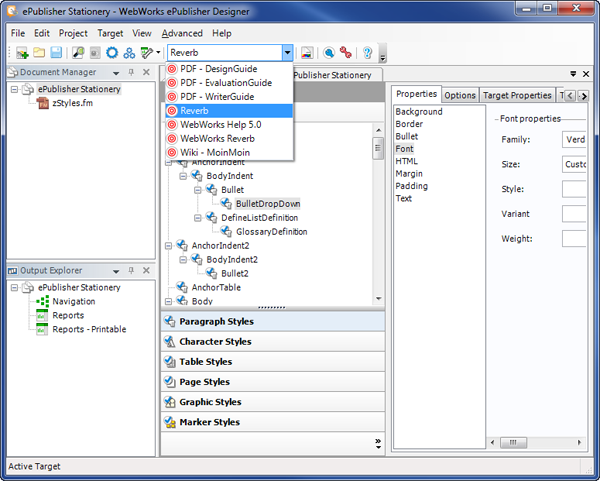
Task: Click the Generate gear icon
Action: click(112, 53)
